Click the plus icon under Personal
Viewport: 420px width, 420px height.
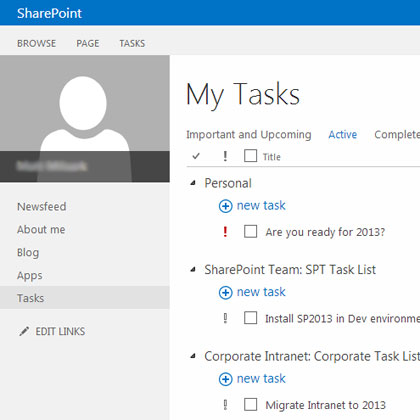(225, 206)
